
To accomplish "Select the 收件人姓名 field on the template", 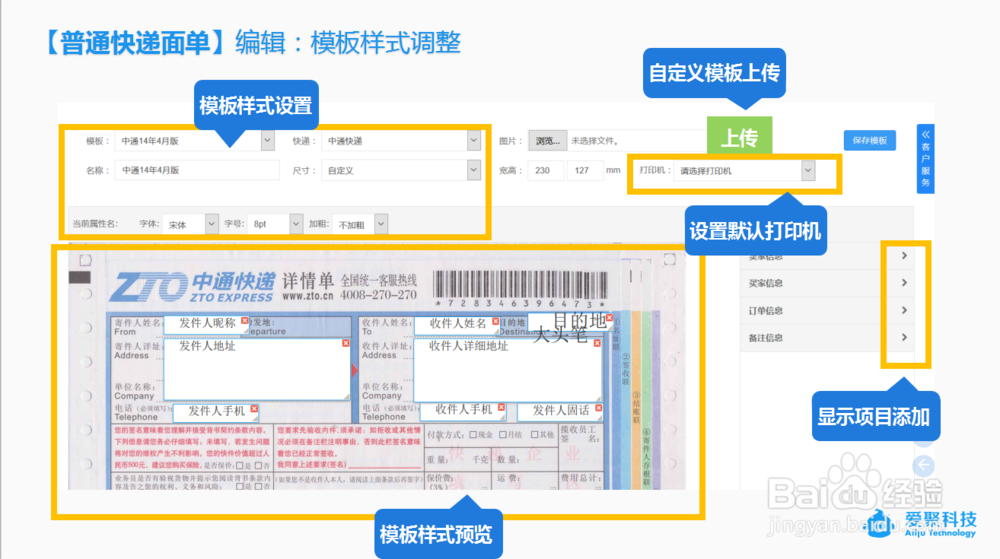I will [457, 324].
